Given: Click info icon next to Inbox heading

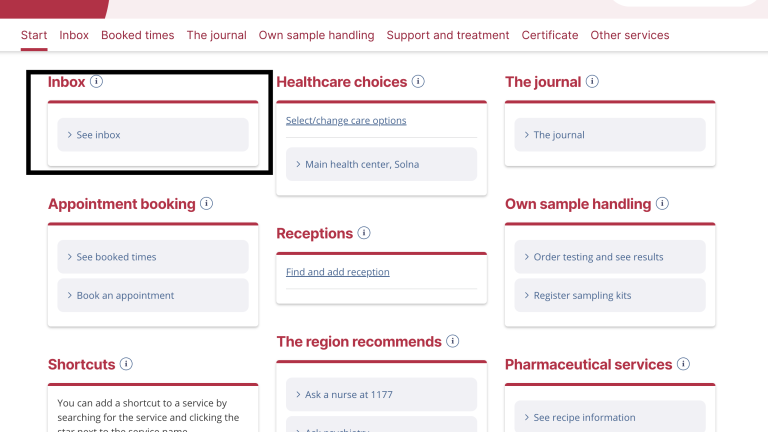Looking at the screenshot, I should coord(96,81).
